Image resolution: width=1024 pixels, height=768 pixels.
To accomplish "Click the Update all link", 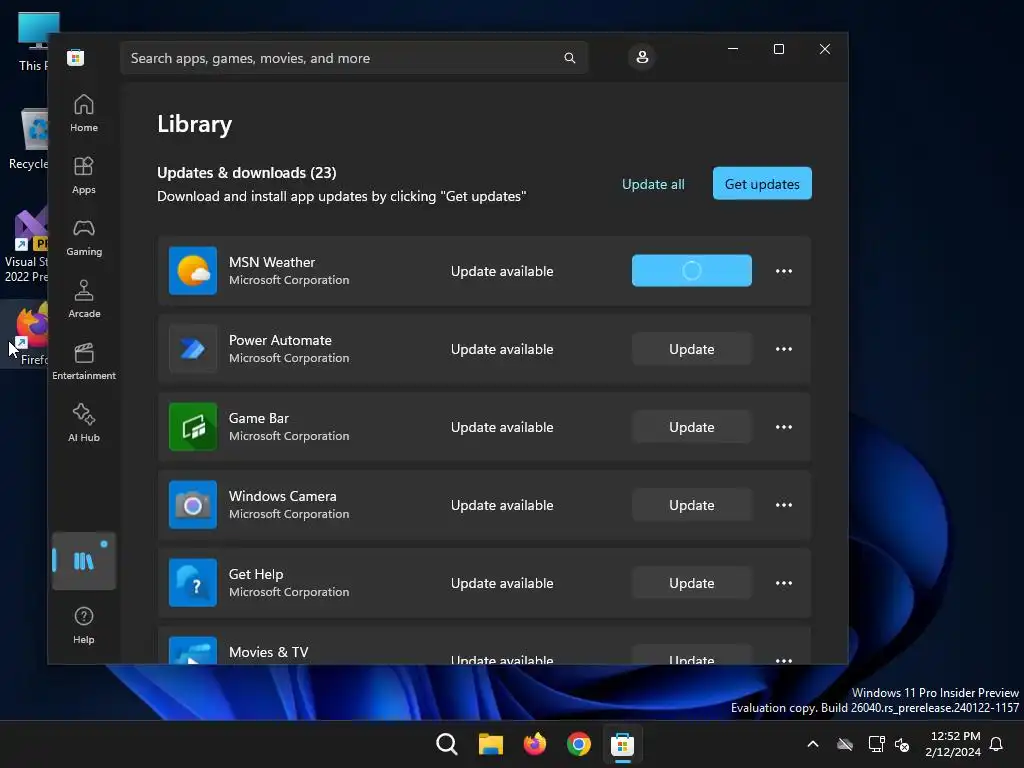I will (x=653, y=184).
